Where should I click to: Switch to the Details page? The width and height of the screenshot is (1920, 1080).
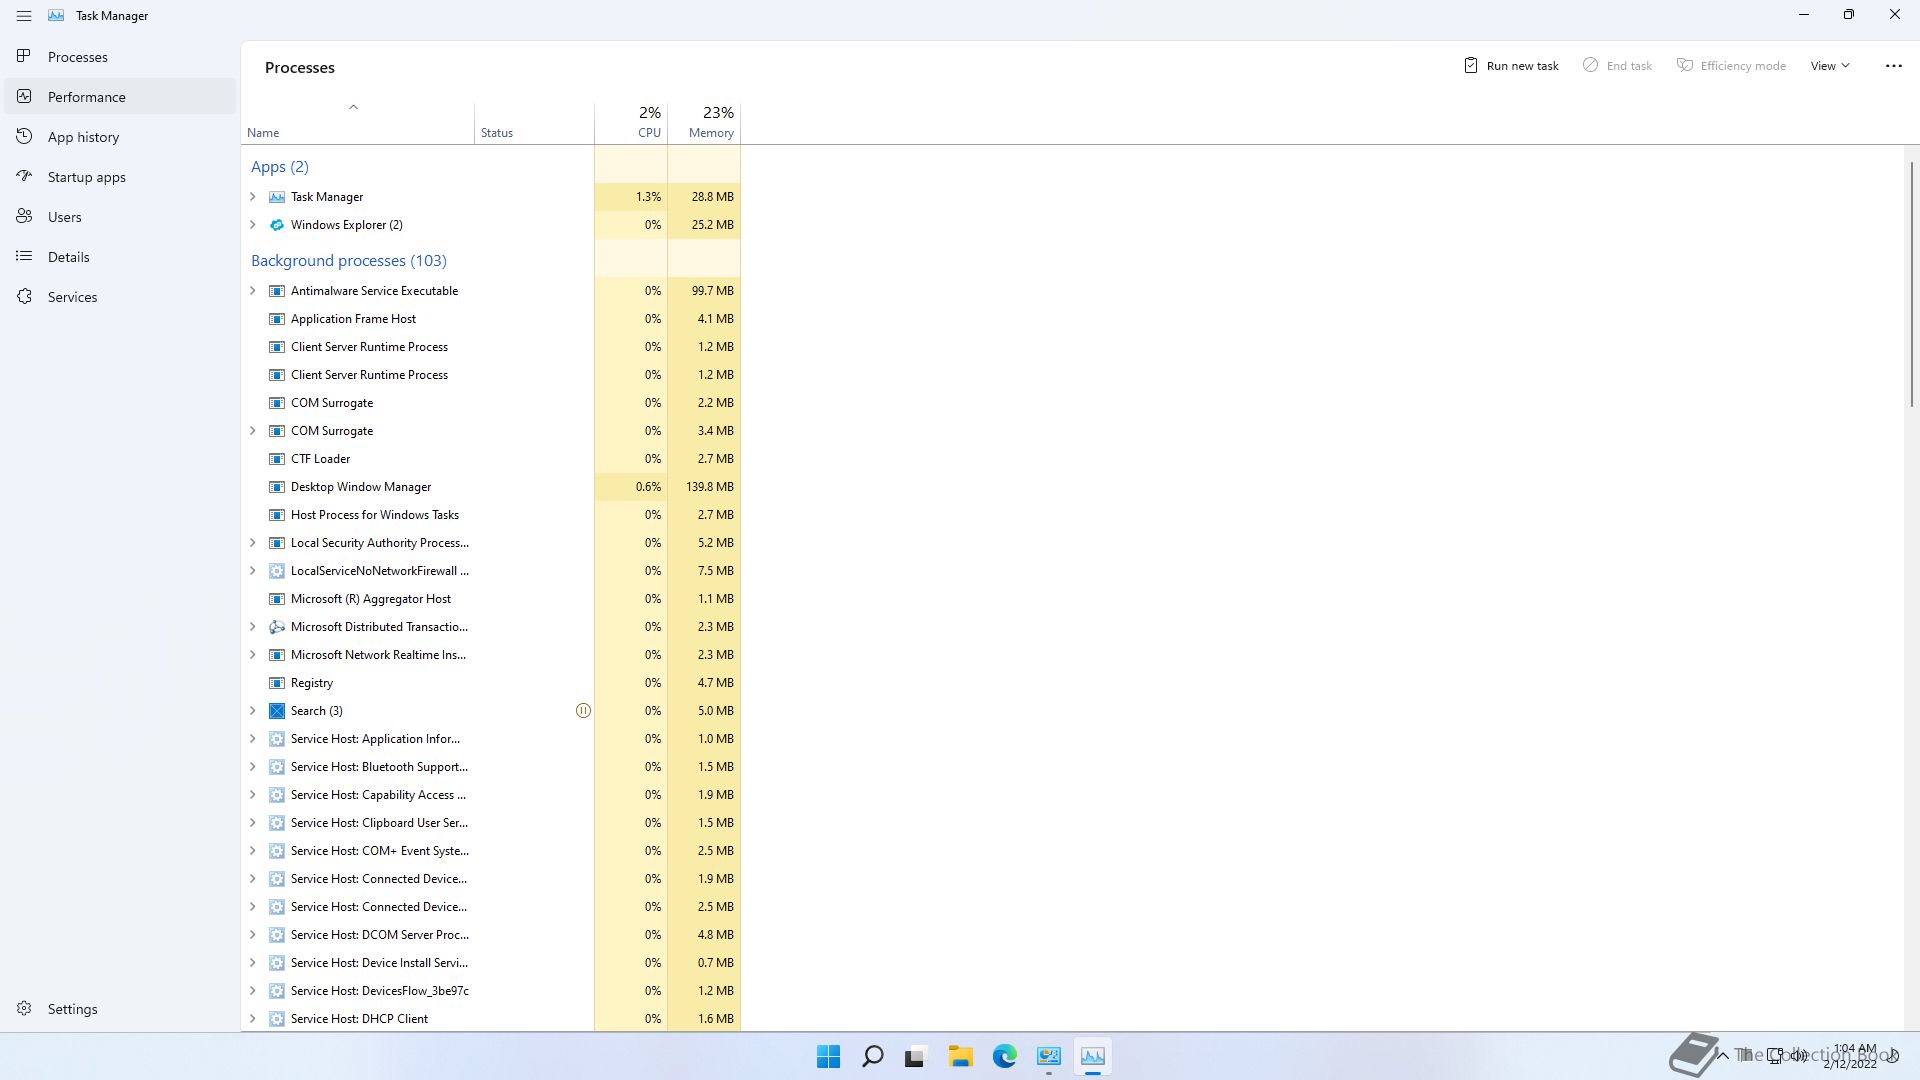click(x=120, y=257)
